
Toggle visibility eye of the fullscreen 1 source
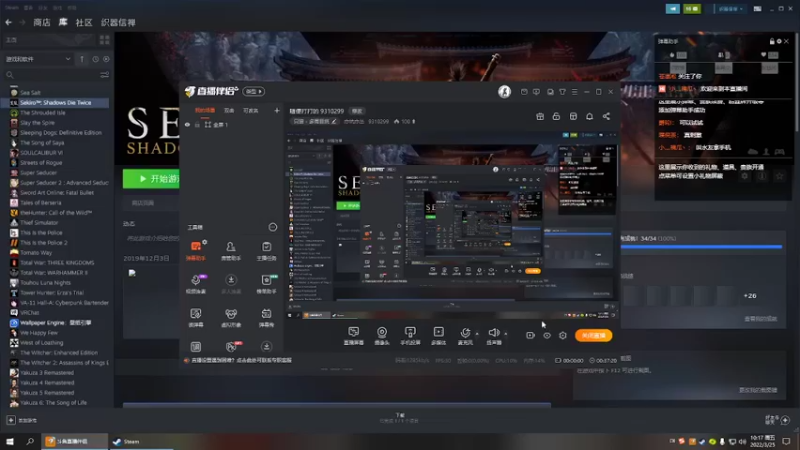(187, 124)
